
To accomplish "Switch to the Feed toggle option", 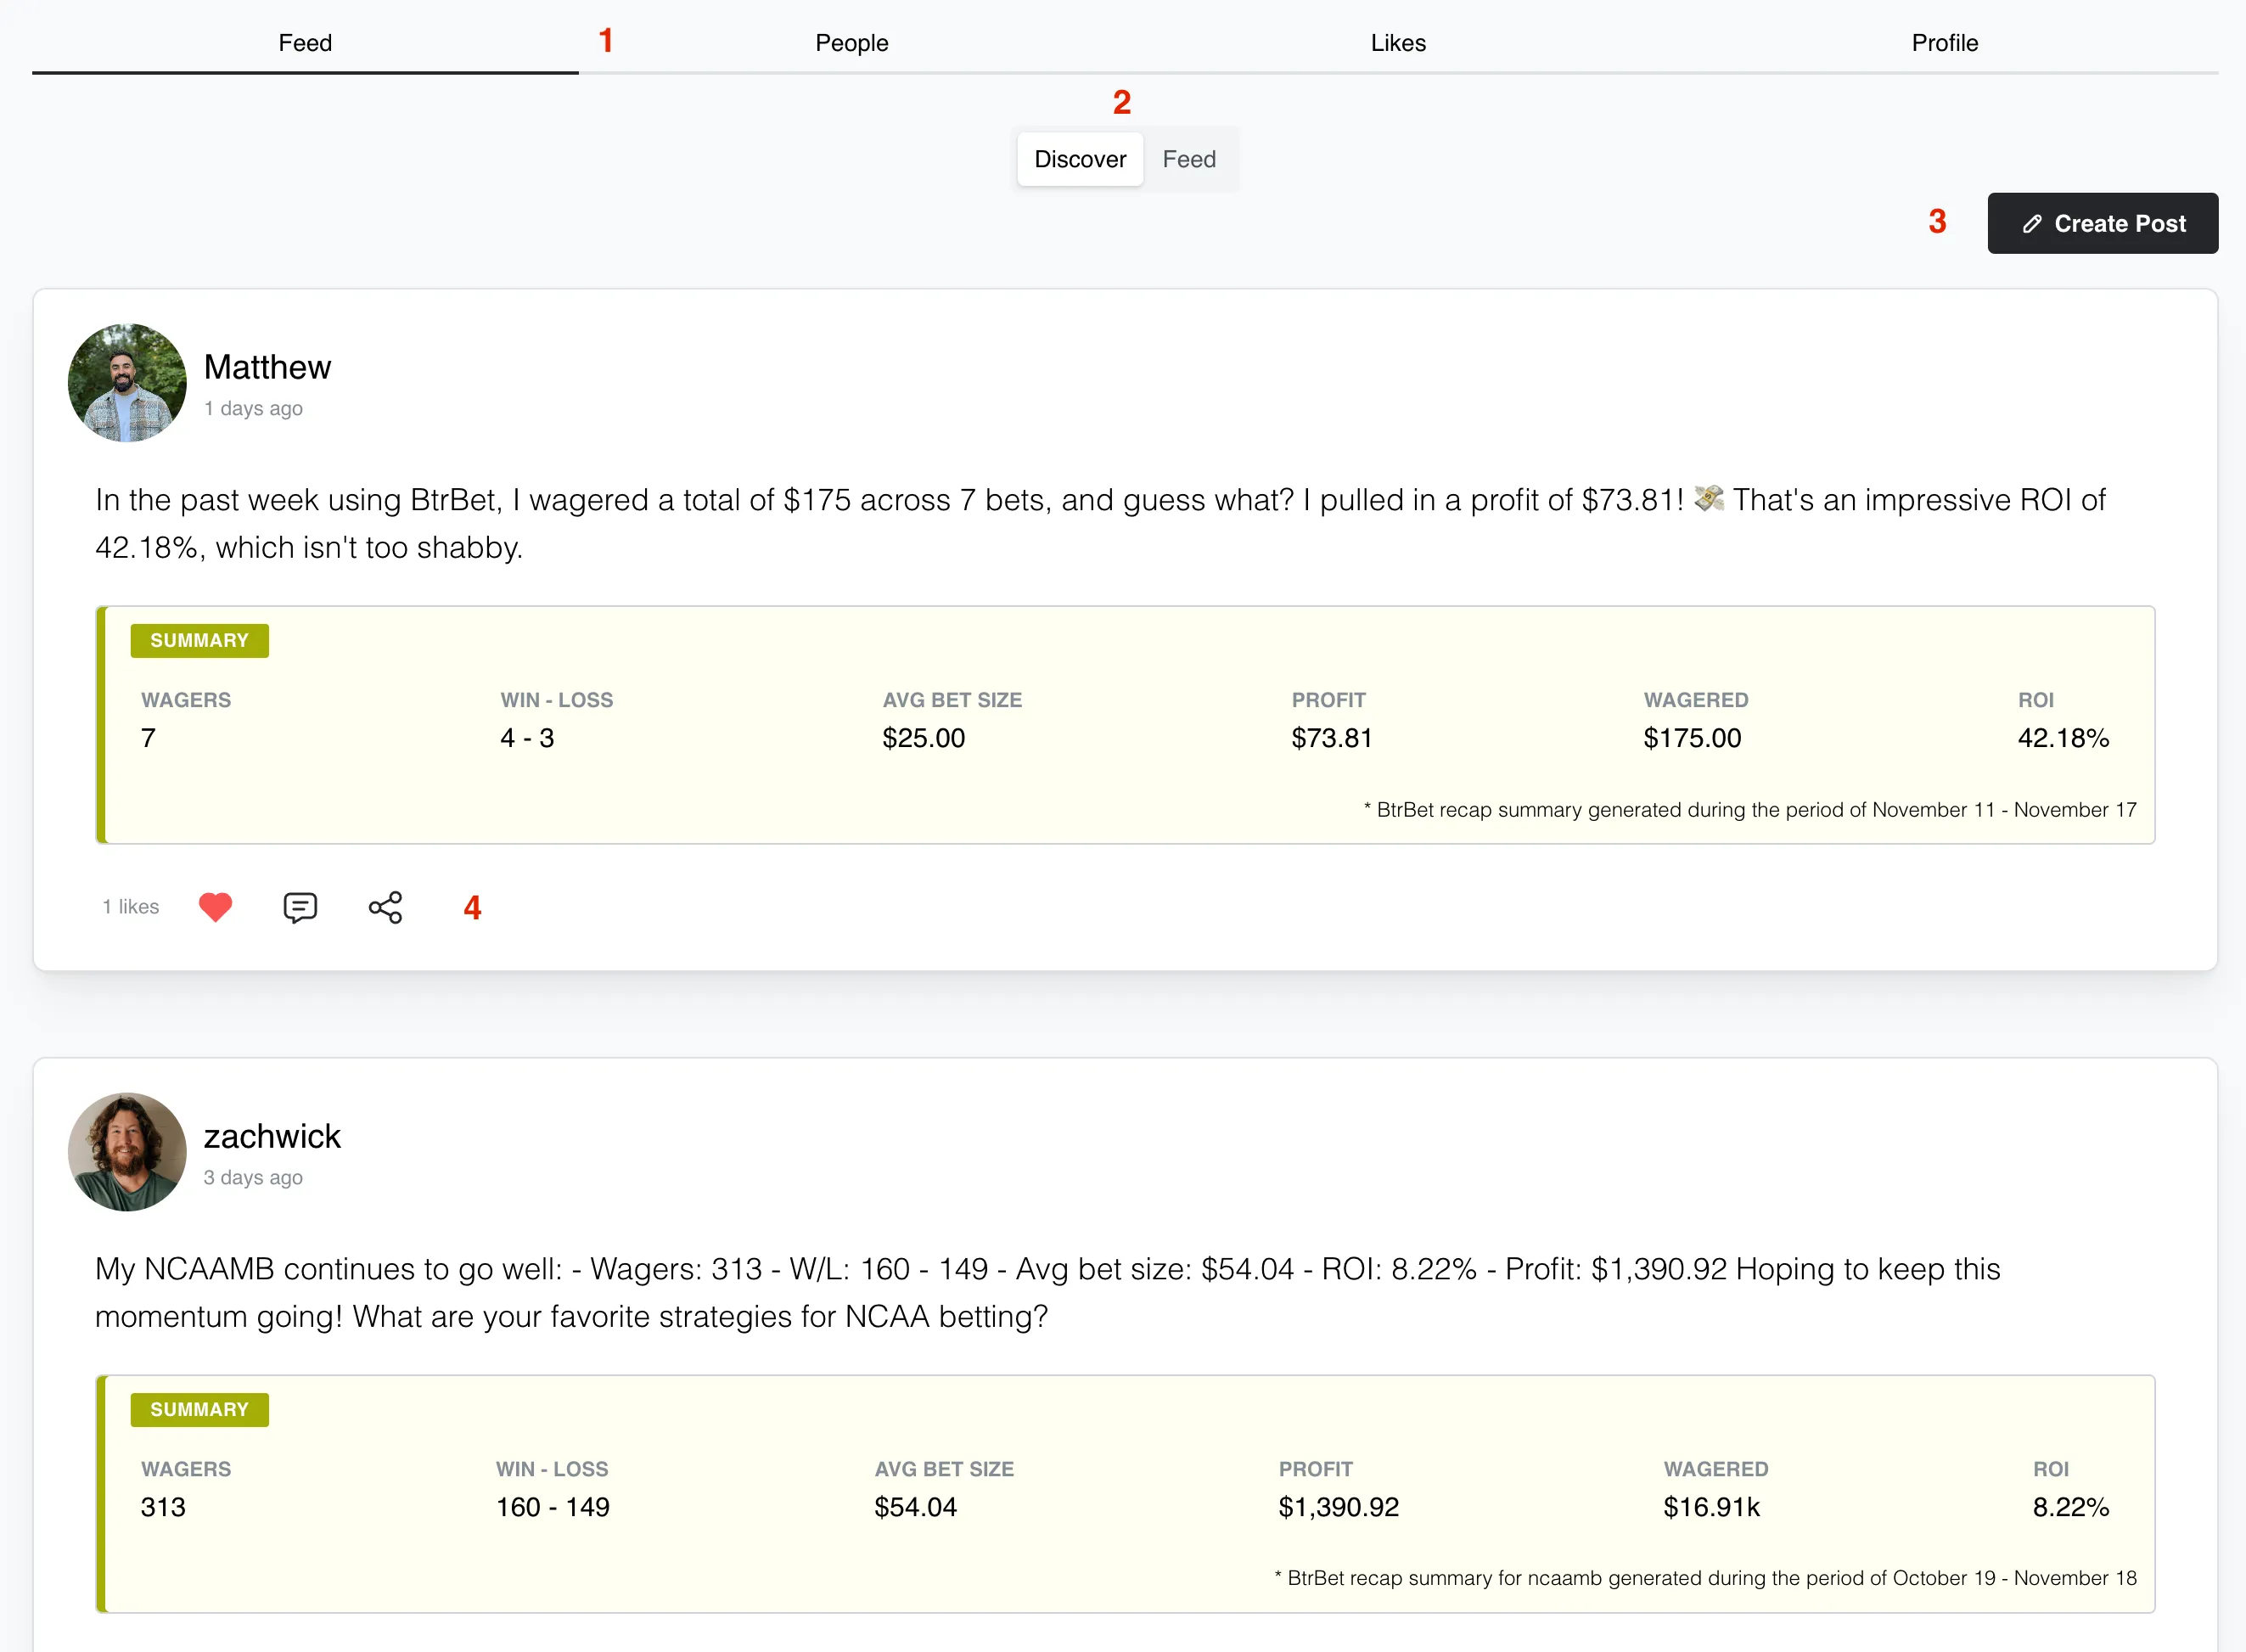I will point(1188,160).
